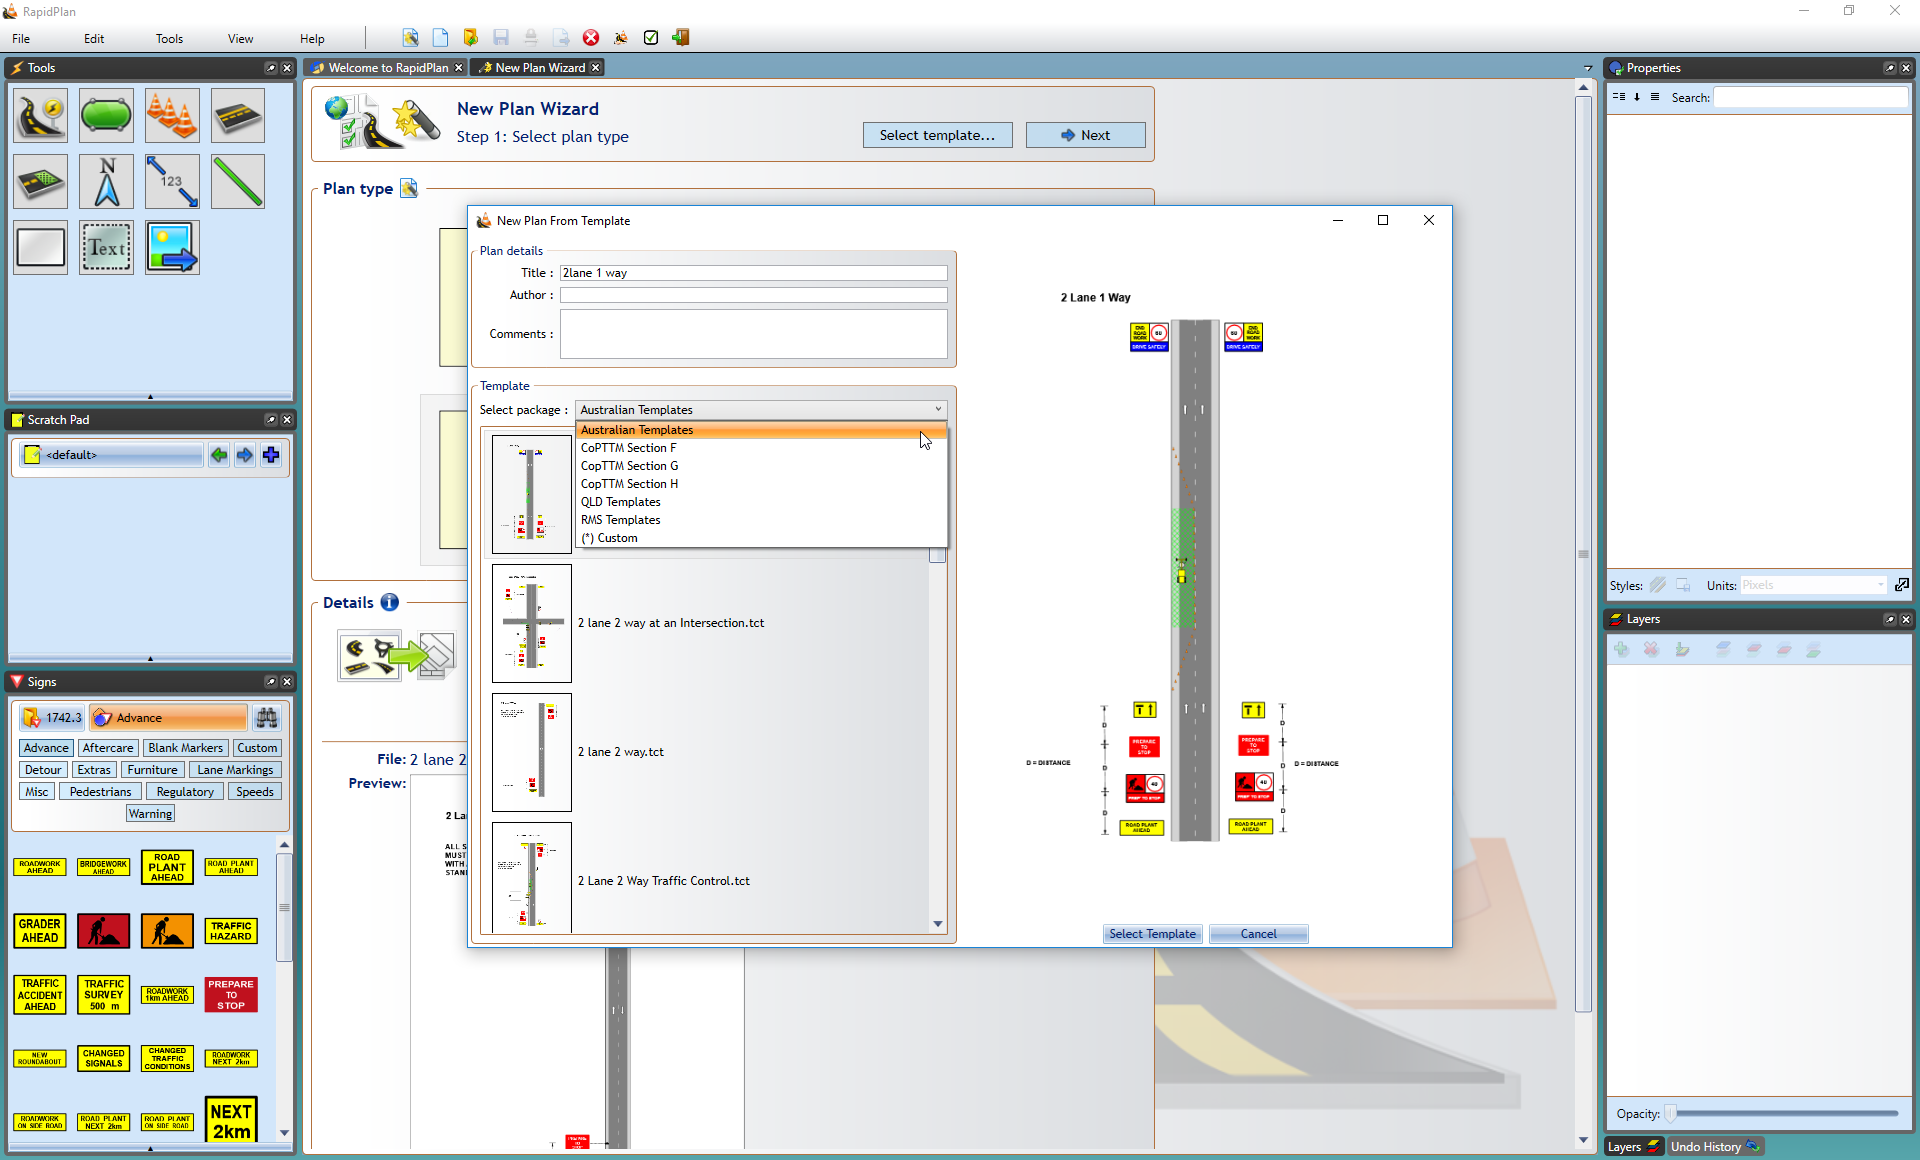This screenshot has width=1920, height=1160.
Task: Select the Text tool
Action: click(106, 247)
